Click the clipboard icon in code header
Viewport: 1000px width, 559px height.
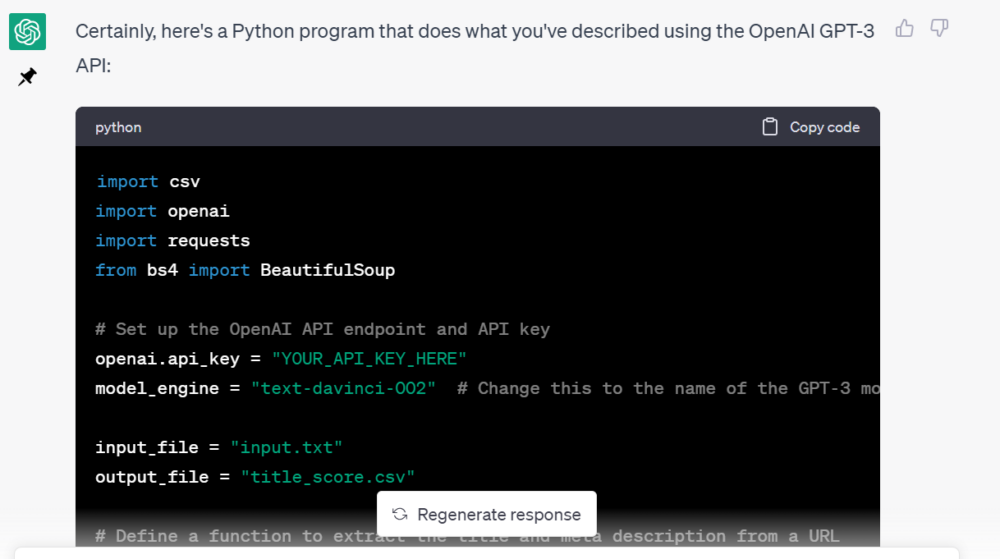tap(770, 127)
